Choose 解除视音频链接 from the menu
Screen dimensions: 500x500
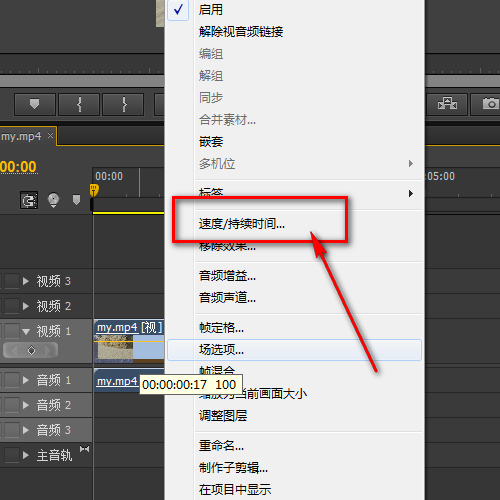pyautogui.click(x=295, y=32)
